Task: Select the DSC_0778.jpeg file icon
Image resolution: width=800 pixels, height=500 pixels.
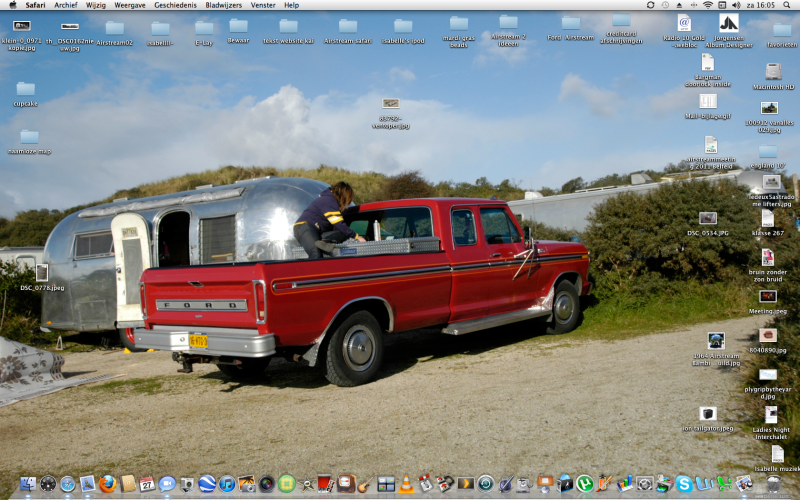Action: 42,273
